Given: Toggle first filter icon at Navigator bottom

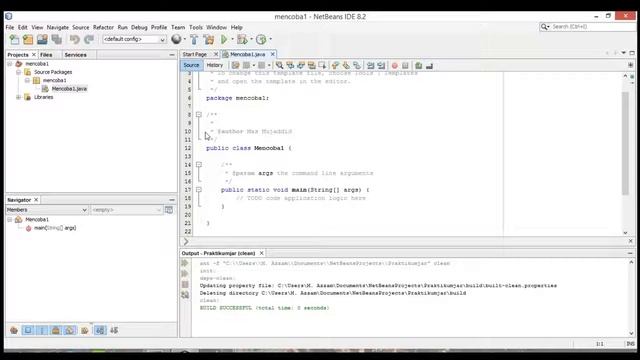Looking at the screenshot, I should point(14,330).
